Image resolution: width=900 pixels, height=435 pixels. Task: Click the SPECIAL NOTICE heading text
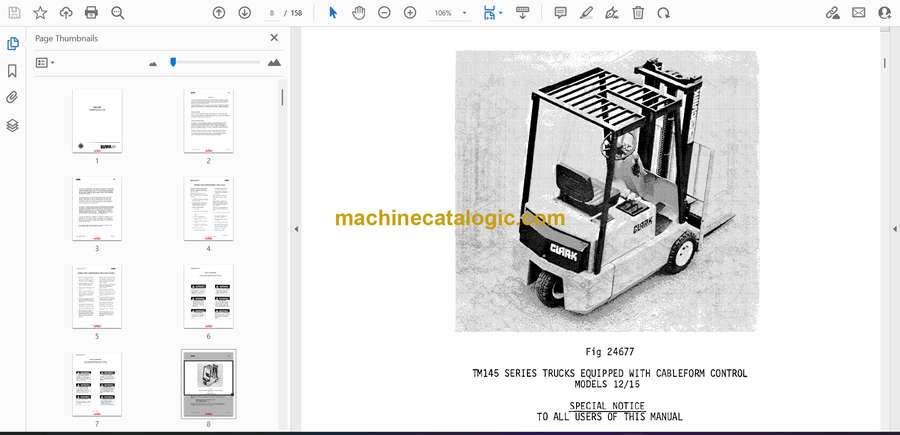[607, 406]
